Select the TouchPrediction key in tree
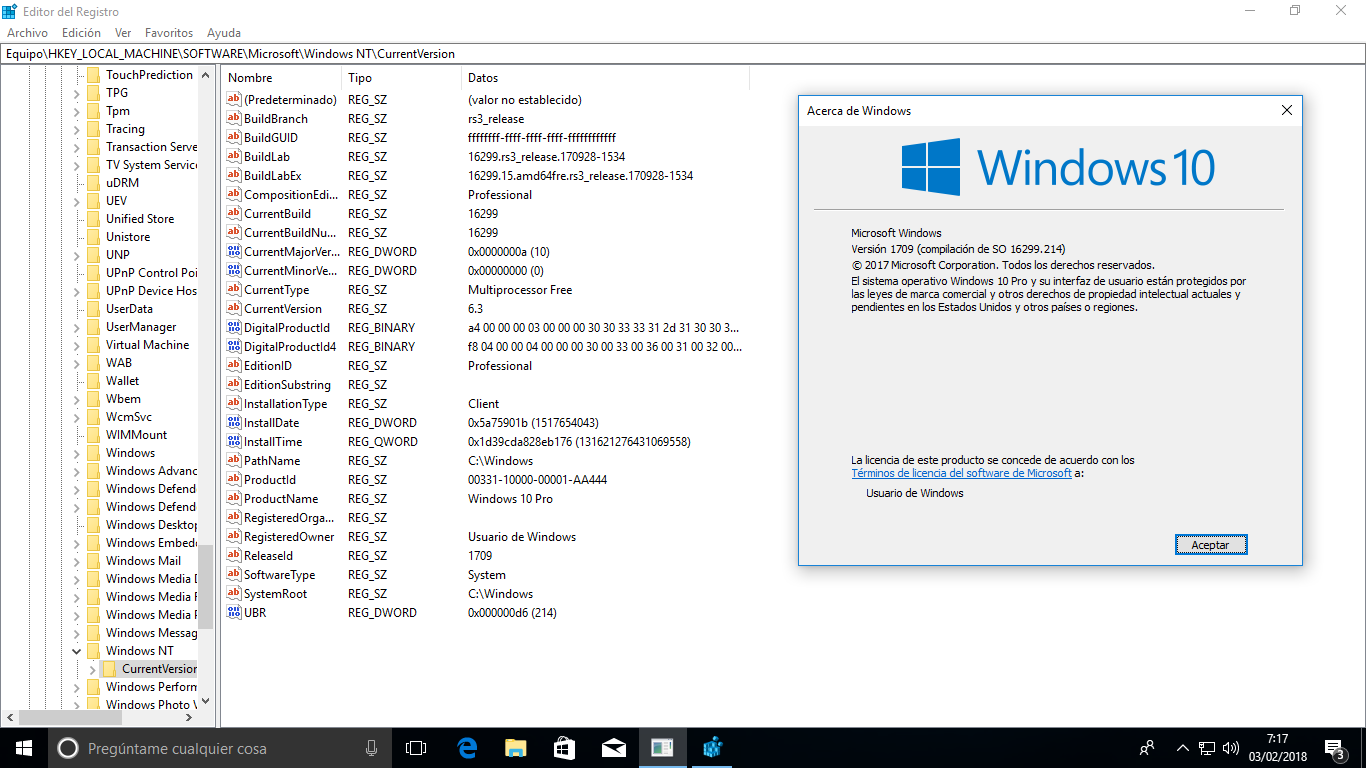Screen dimensions: 1366x768 pos(149,75)
